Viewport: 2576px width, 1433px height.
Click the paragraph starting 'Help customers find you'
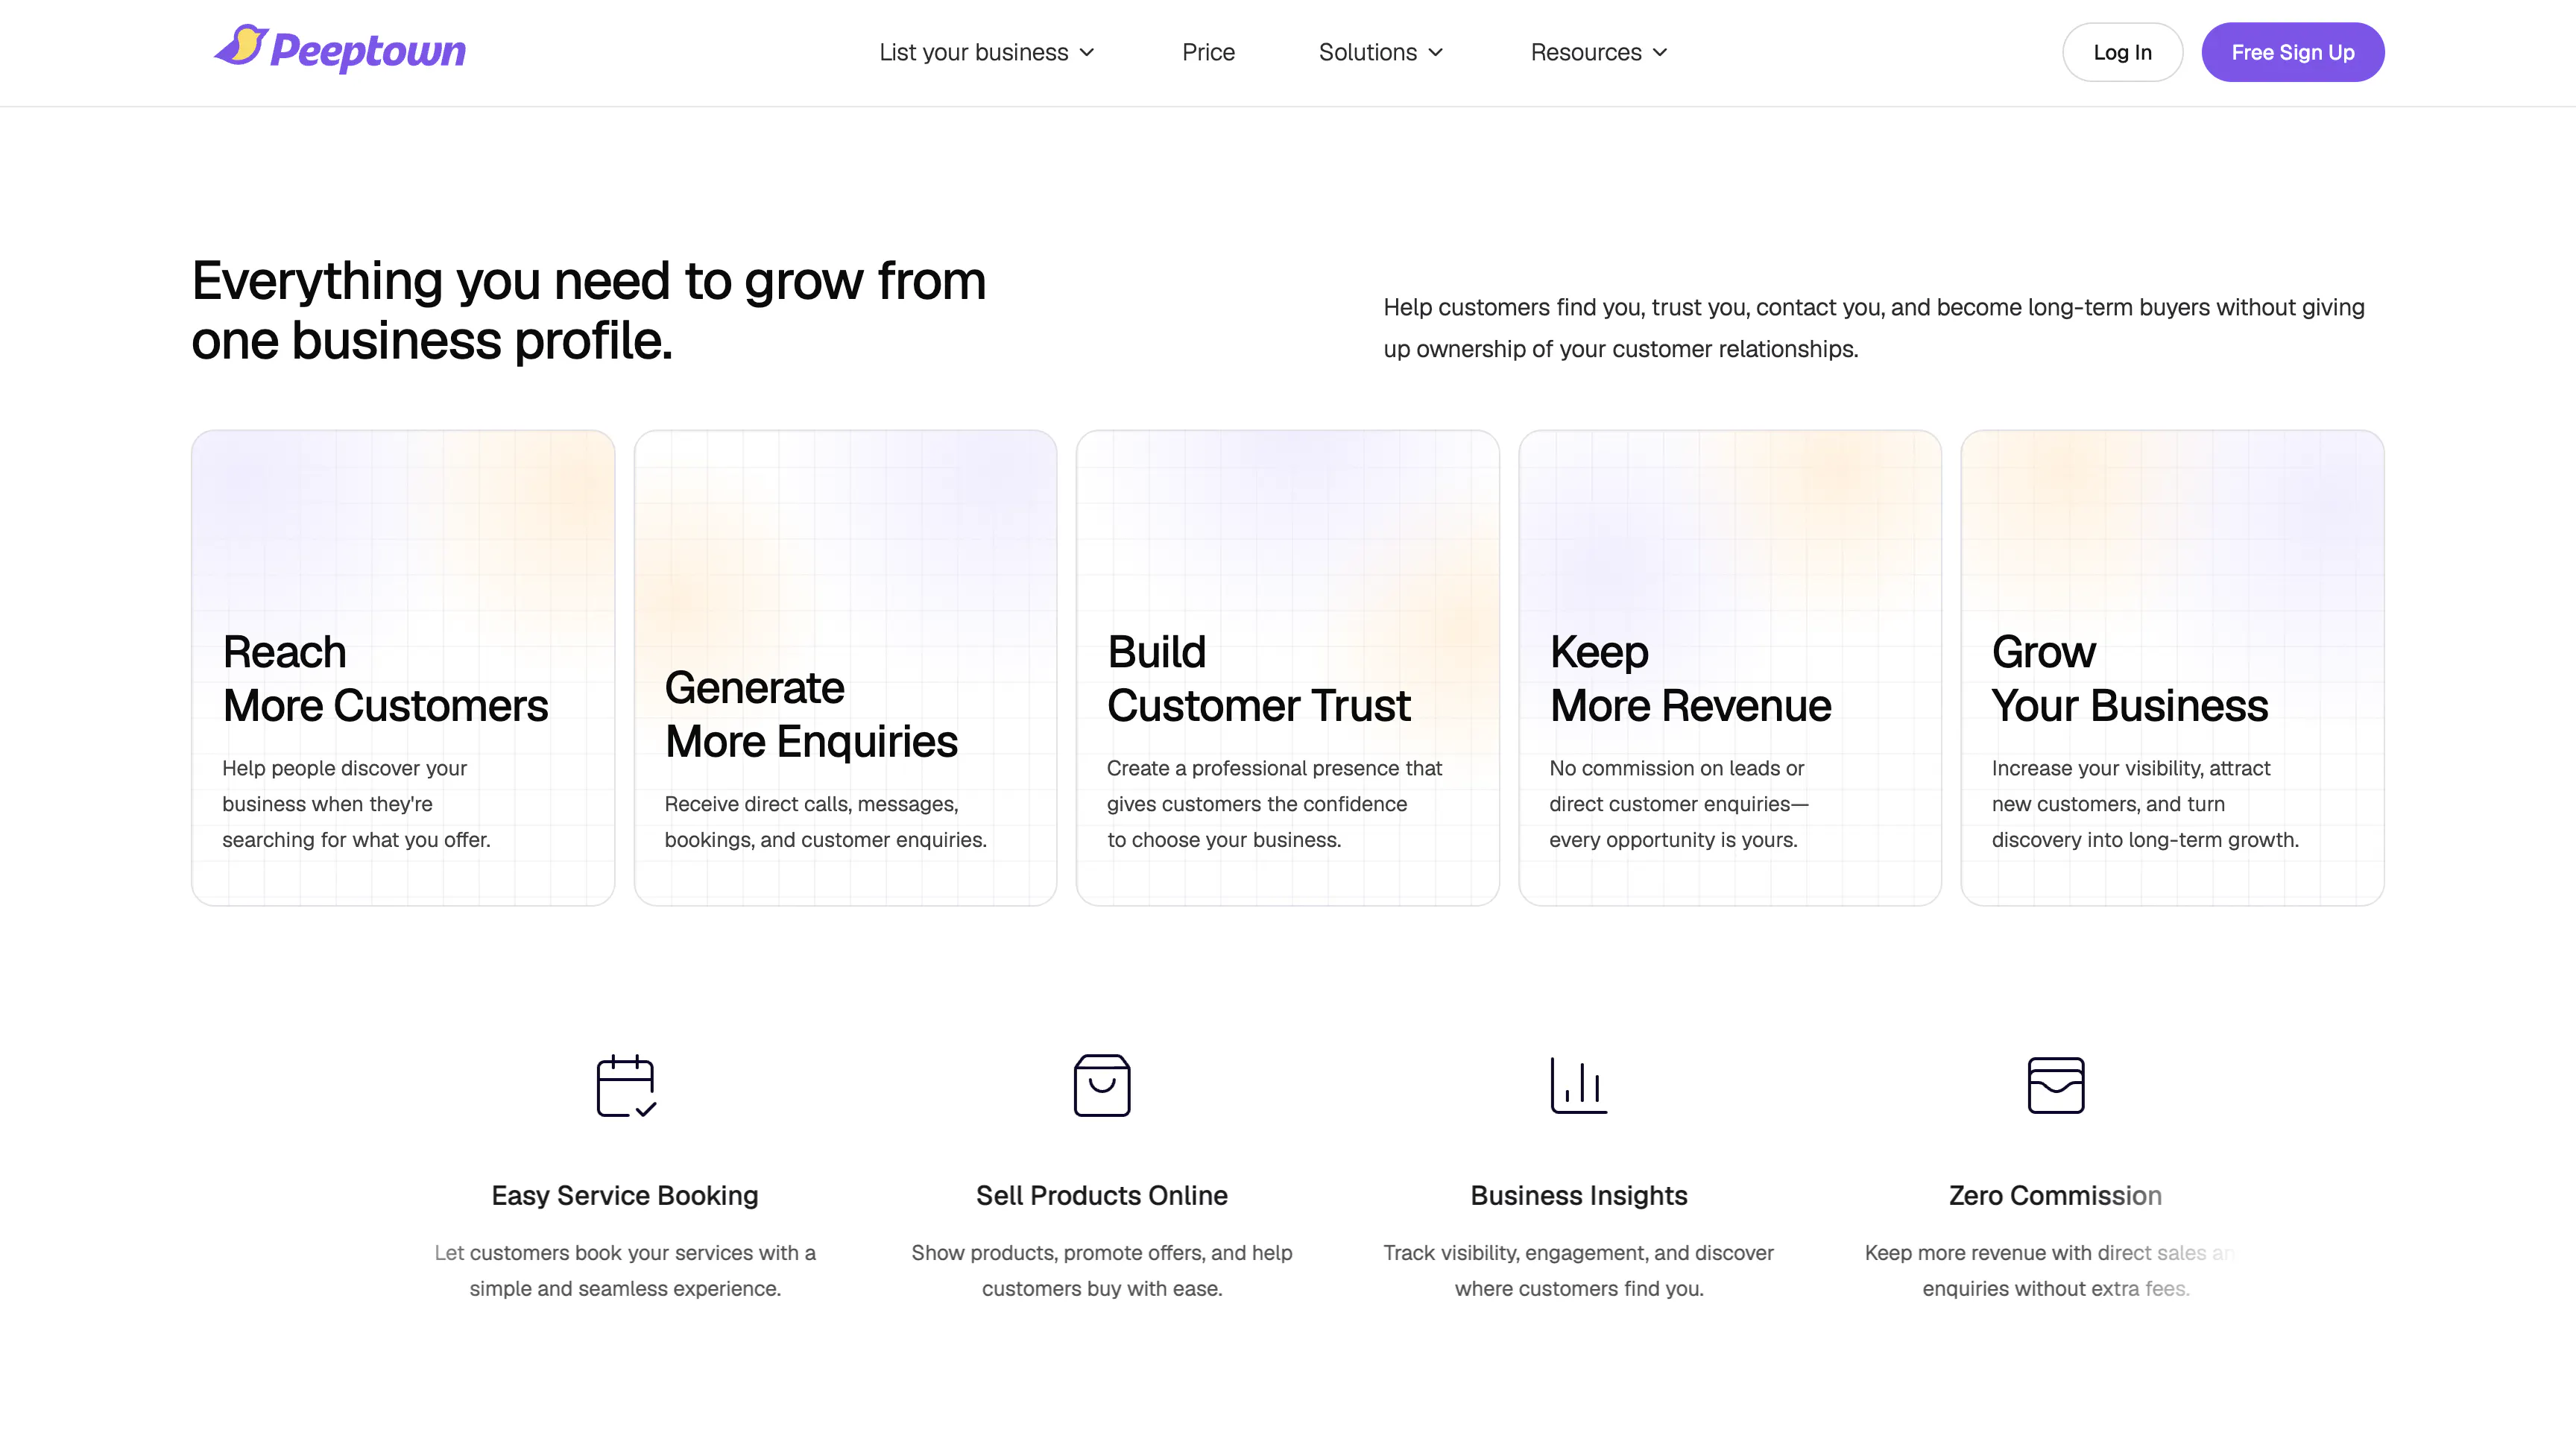pos(1874,328)
